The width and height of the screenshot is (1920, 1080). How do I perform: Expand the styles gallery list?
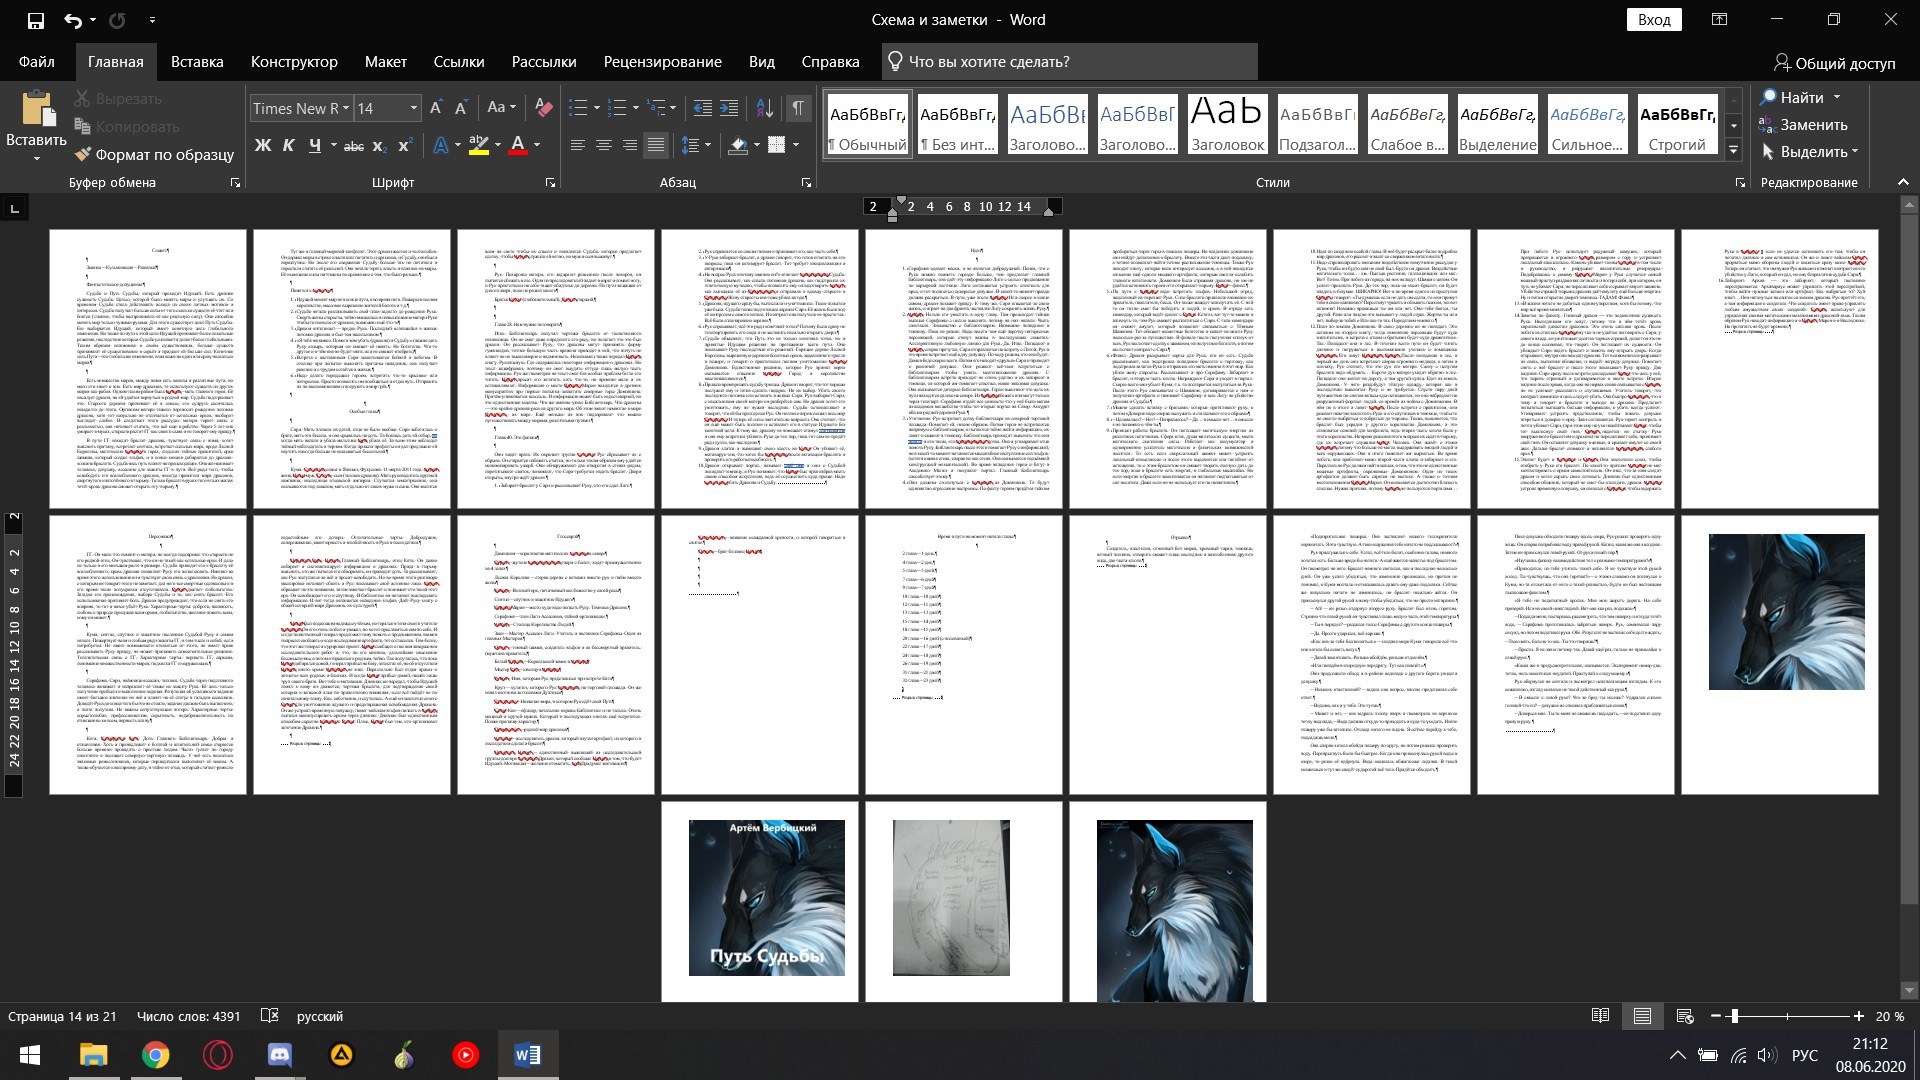pos(1734,150)
